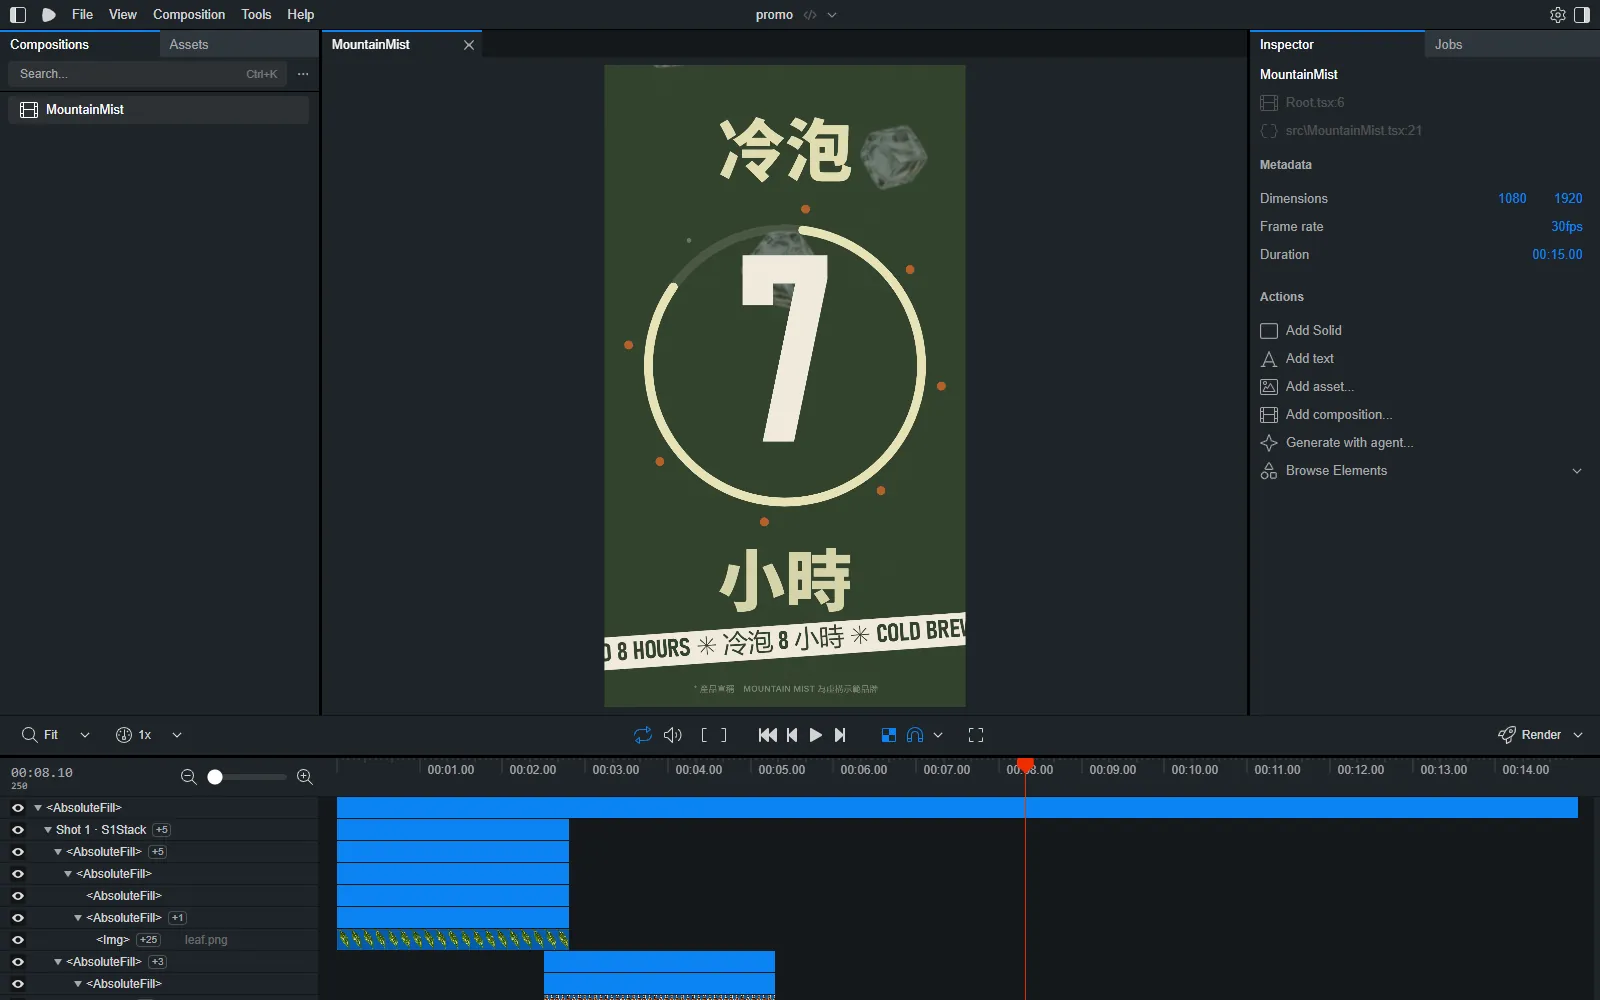Click the red playhead marker

click(1025, 766)
